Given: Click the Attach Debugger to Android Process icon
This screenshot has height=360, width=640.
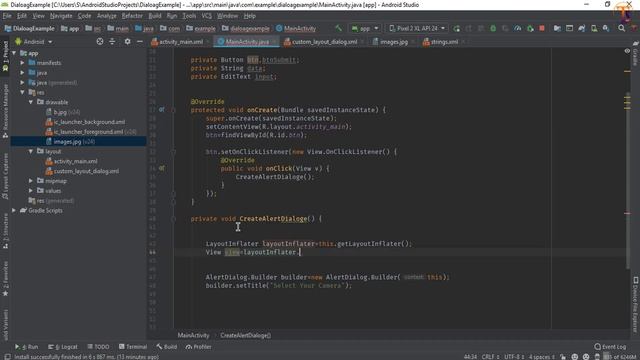Looking at the screenshot, I should tap(530, 28).
